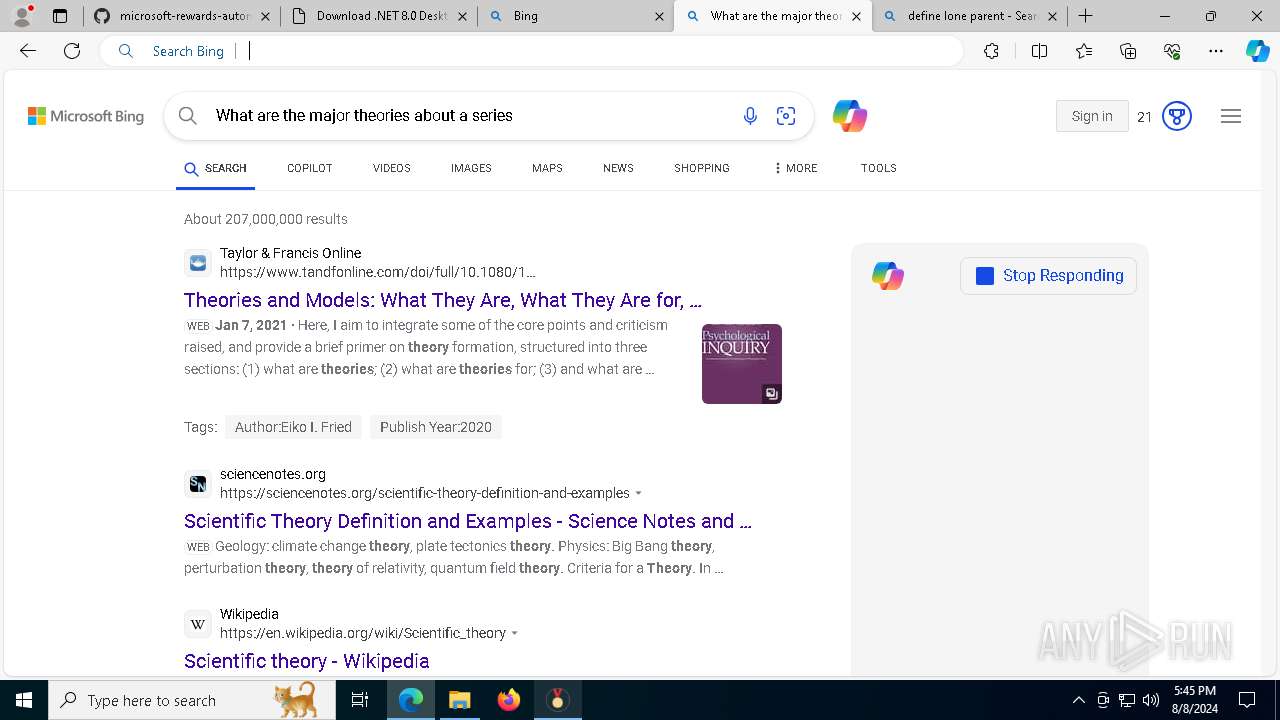Open Favorites star icon
The image size is (1280, 720).
point(1084,51)
